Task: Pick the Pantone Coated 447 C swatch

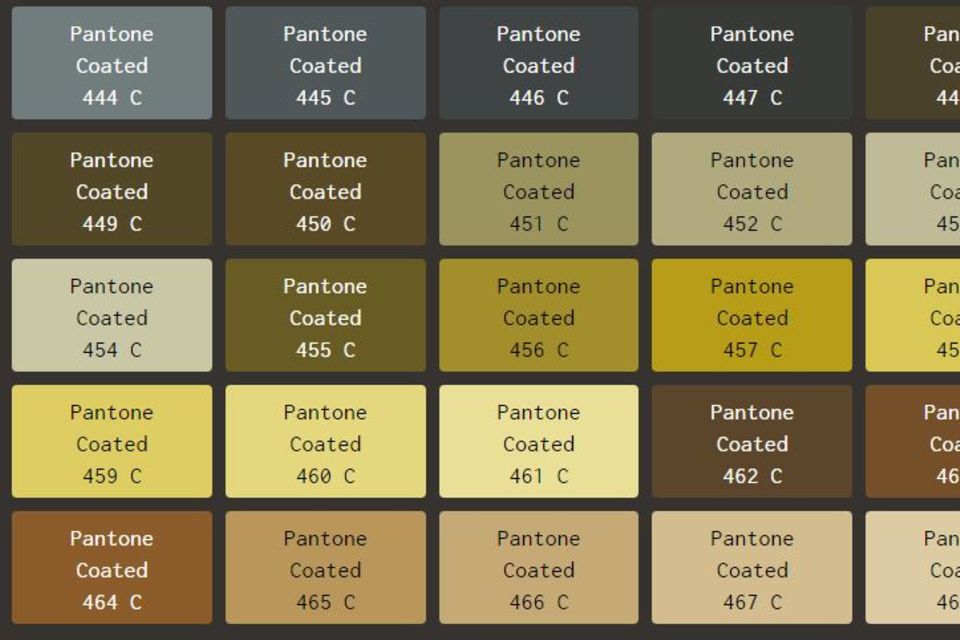Action: pyautogui.click(x=752, y=63)
